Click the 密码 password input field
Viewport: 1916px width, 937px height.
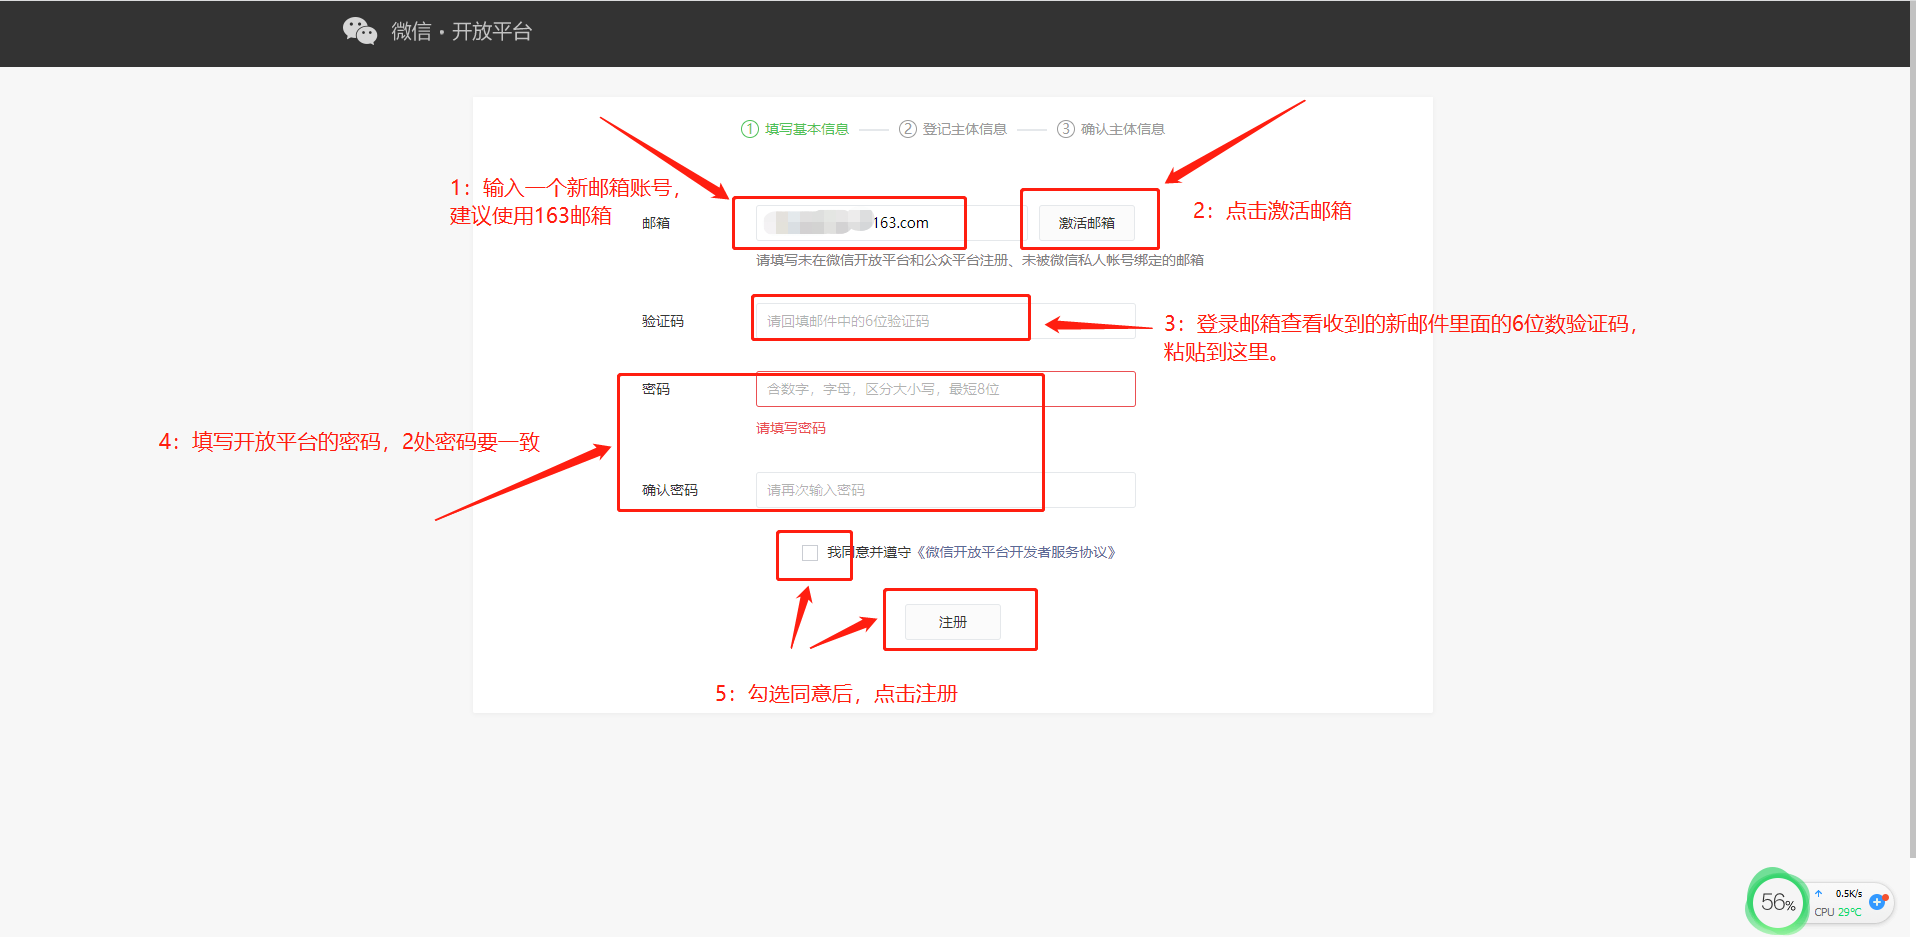pyautogui.click(x=944, y=389)
